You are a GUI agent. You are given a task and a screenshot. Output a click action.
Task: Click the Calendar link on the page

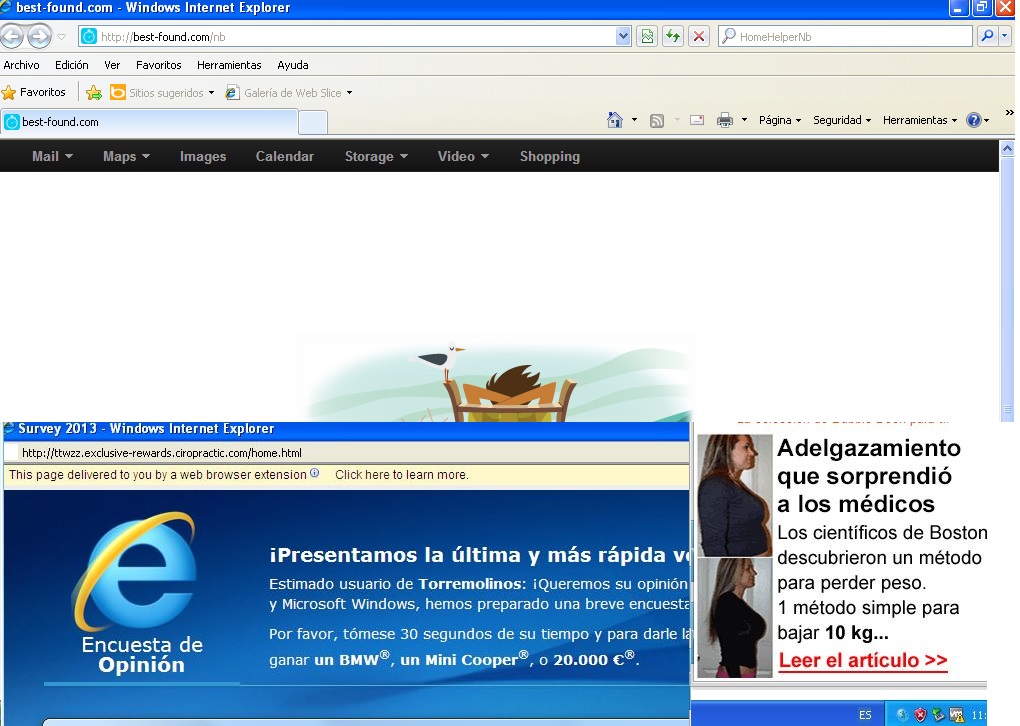pos(284,156)
